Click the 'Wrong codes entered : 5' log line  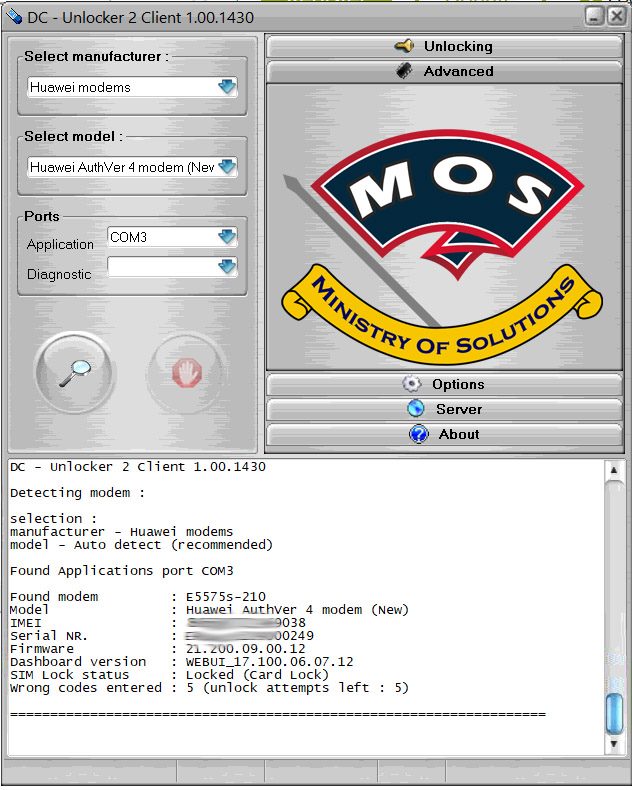tap(209, 688)
